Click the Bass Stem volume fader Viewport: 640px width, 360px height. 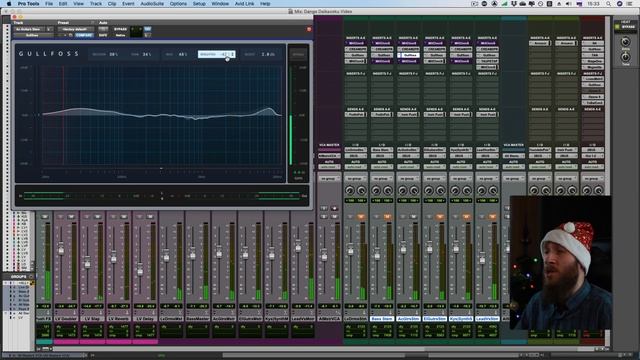[377, 254]
